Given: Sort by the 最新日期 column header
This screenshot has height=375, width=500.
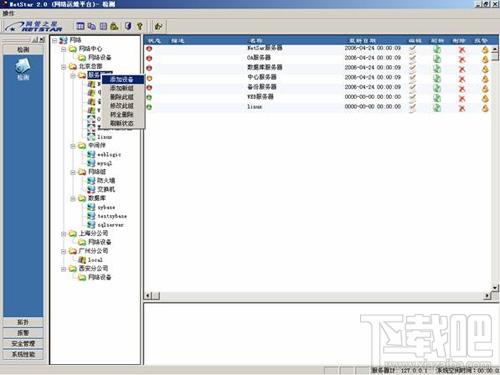Looking at the screenshot, I should tap(362, 41).
